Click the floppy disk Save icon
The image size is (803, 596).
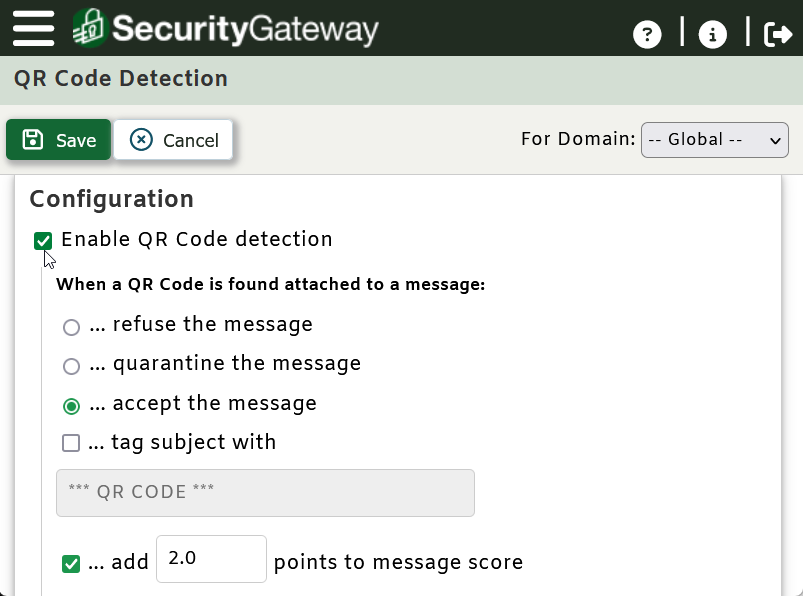pyautogui.click(x=33, y=140)
